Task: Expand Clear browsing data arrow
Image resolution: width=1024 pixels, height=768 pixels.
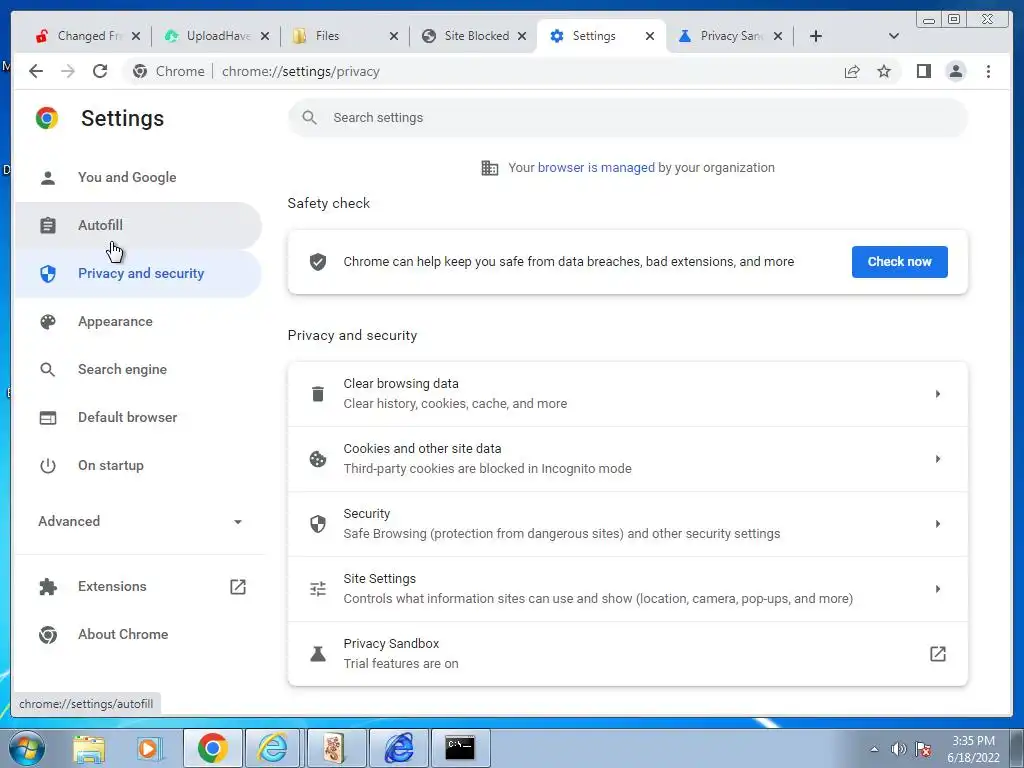Action: pos(938,394)
